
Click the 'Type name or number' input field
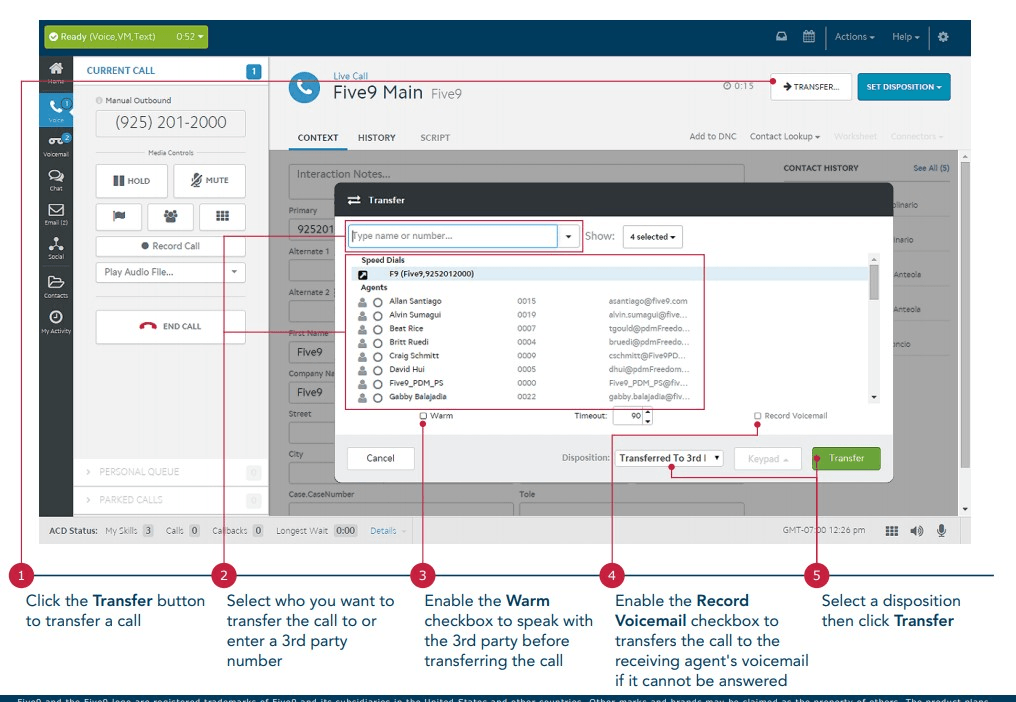453,237
